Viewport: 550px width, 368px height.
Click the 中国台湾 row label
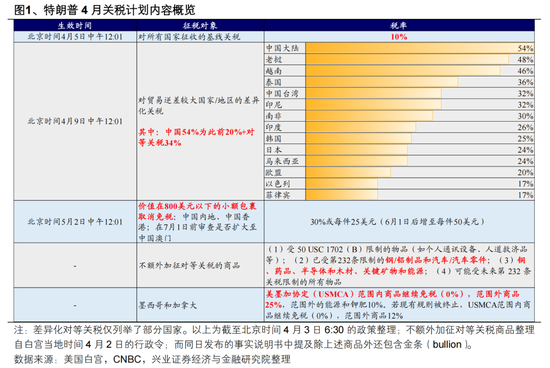[282, 93]
